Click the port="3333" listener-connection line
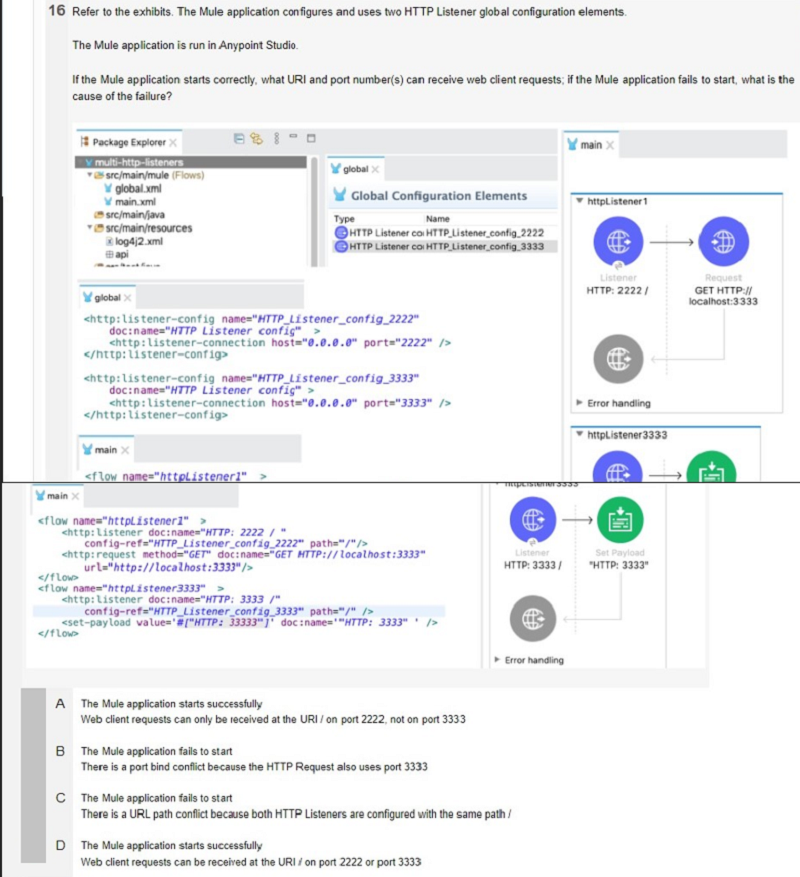The image size is (800, 877). click(280, 403)
